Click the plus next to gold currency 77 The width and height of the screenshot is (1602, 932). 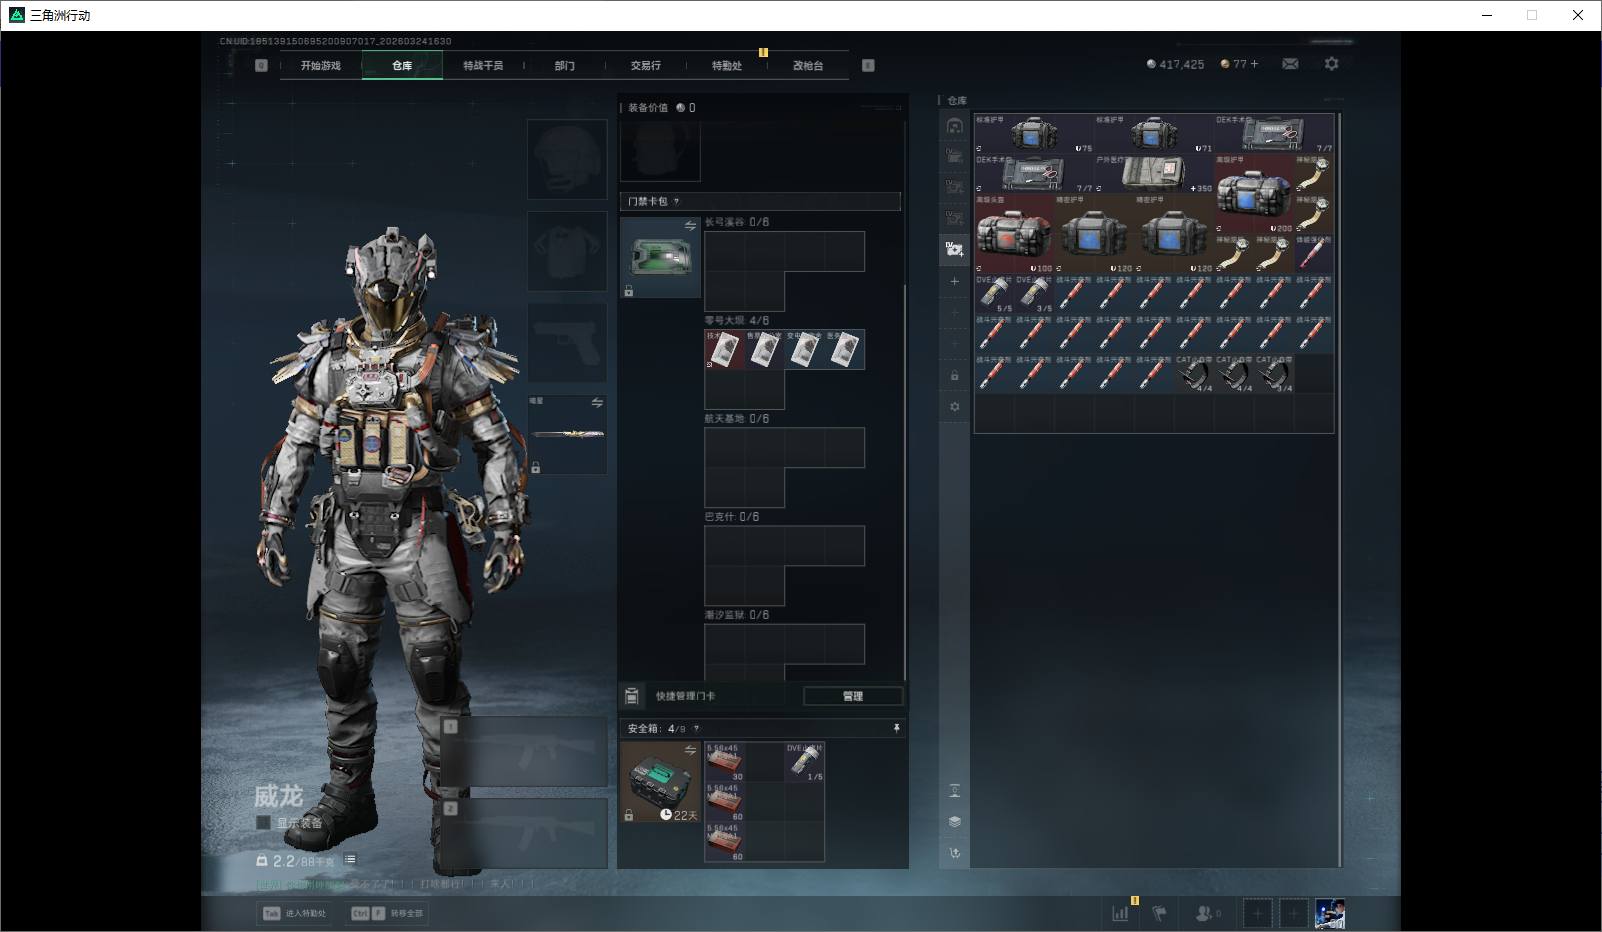point(1254,64)
